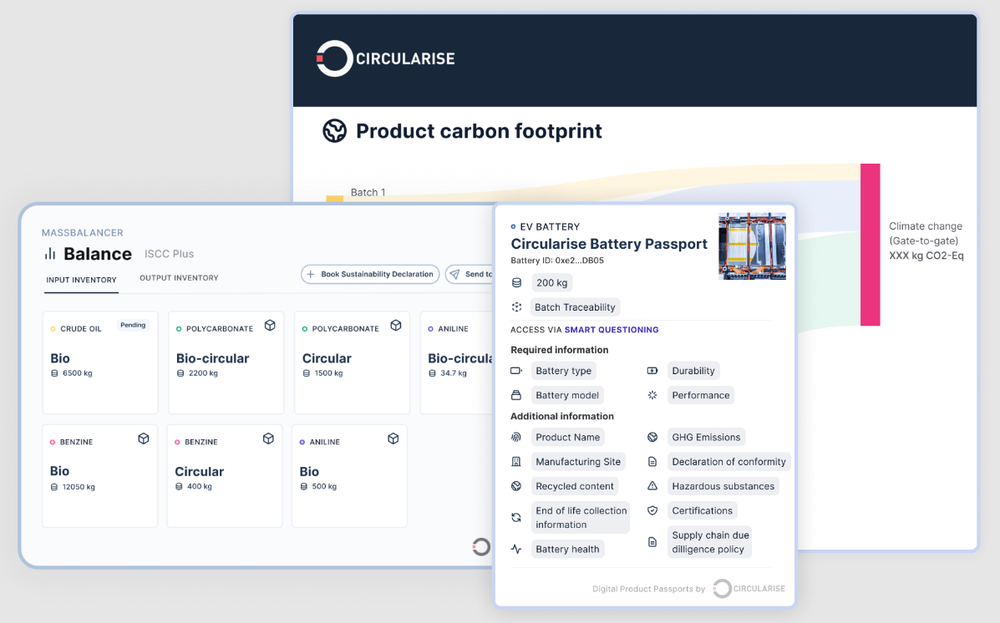Click the Circularise logo in passport footer

749,589
